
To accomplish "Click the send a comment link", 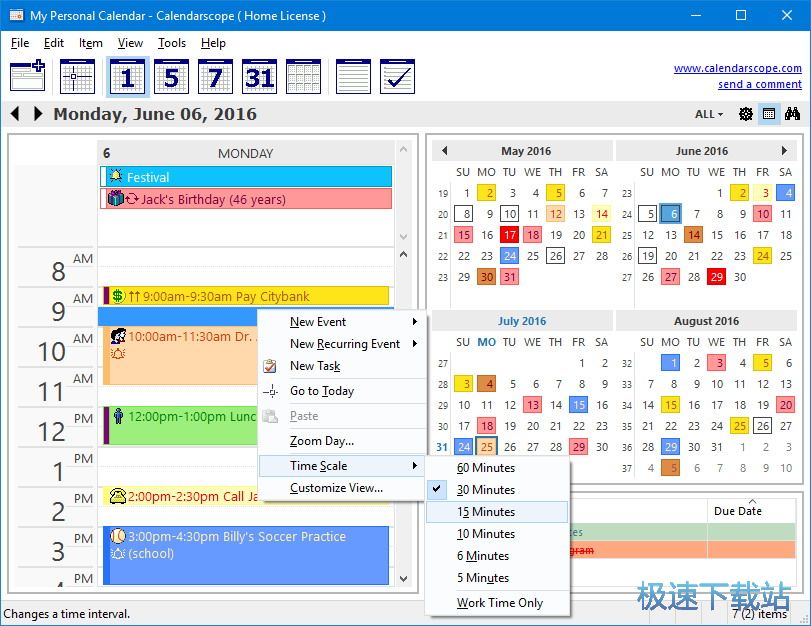I will (x=759, y=84).
